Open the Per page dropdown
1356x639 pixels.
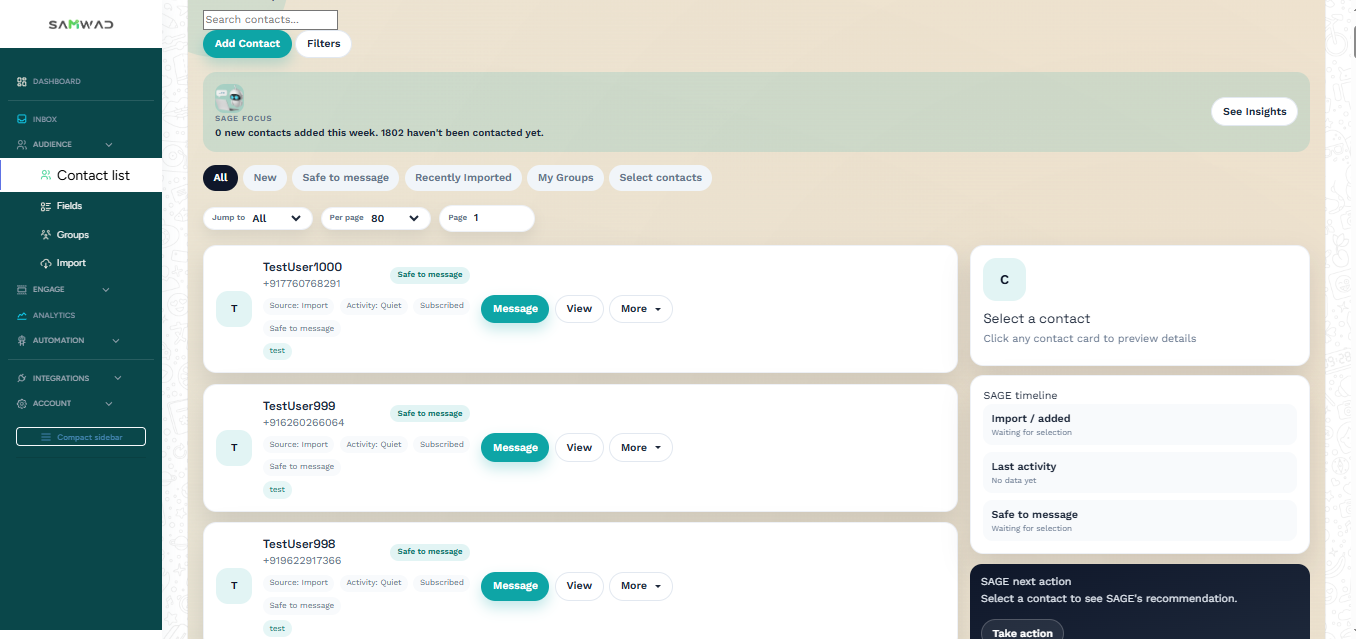376,218
